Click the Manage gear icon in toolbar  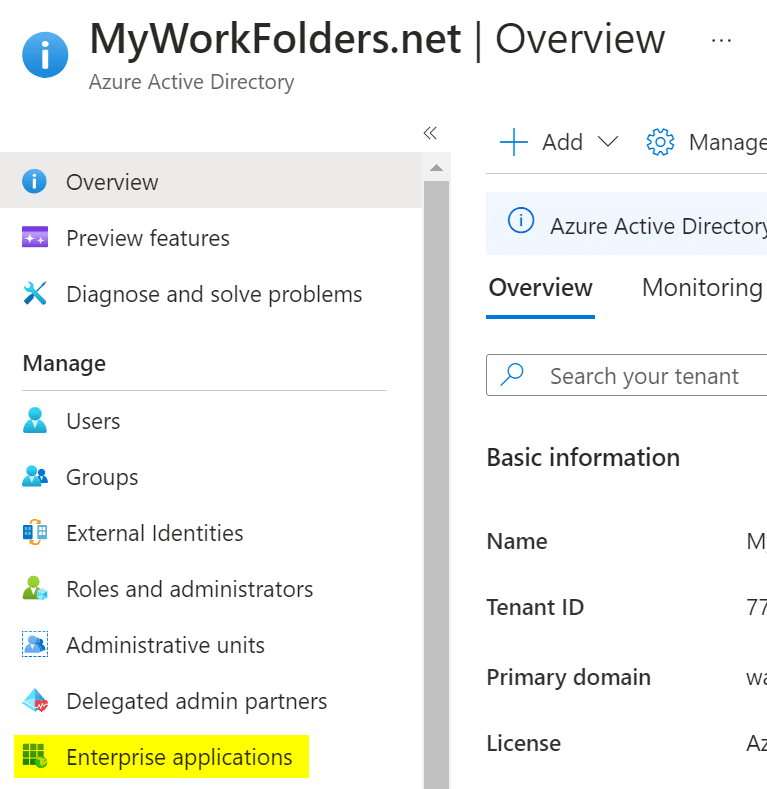tap(660, 142)
